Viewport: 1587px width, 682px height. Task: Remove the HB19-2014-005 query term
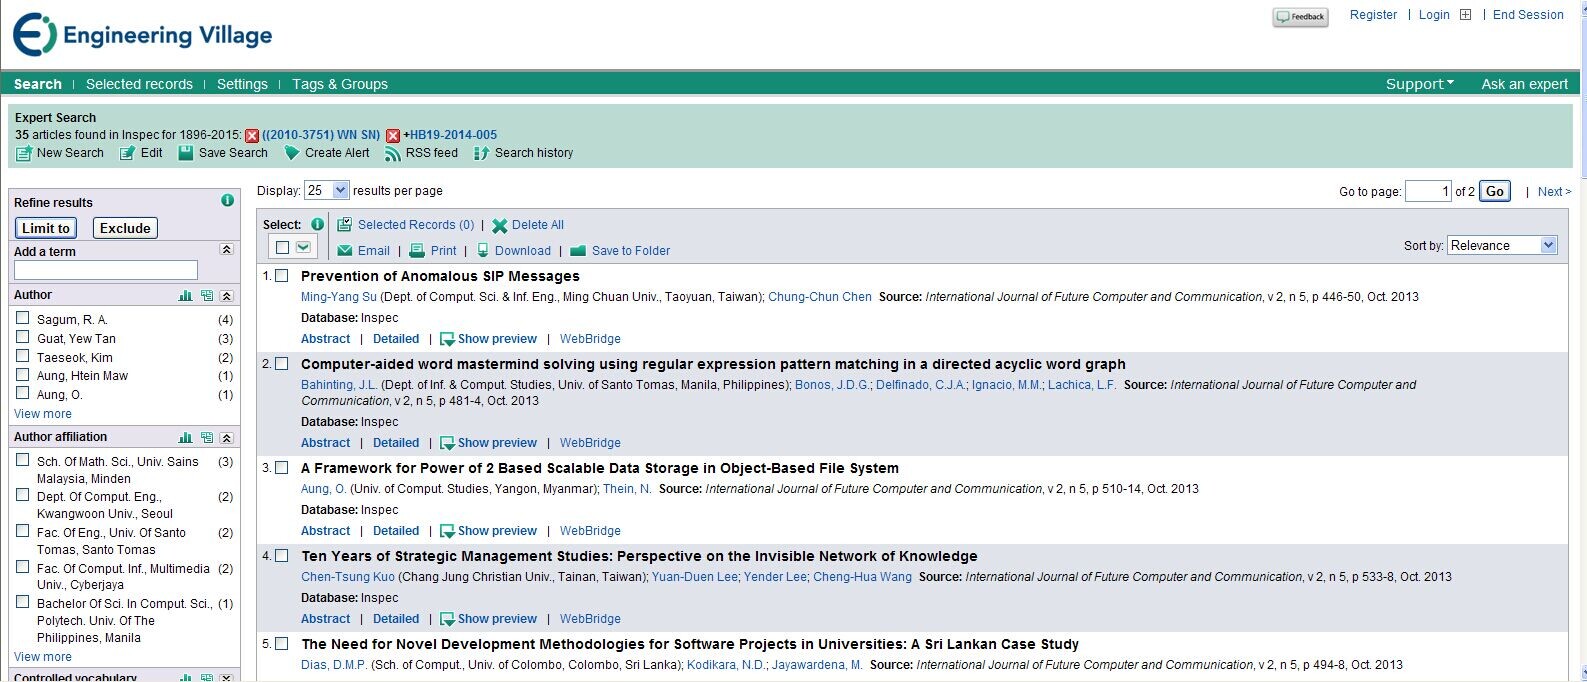coord(393,136)
